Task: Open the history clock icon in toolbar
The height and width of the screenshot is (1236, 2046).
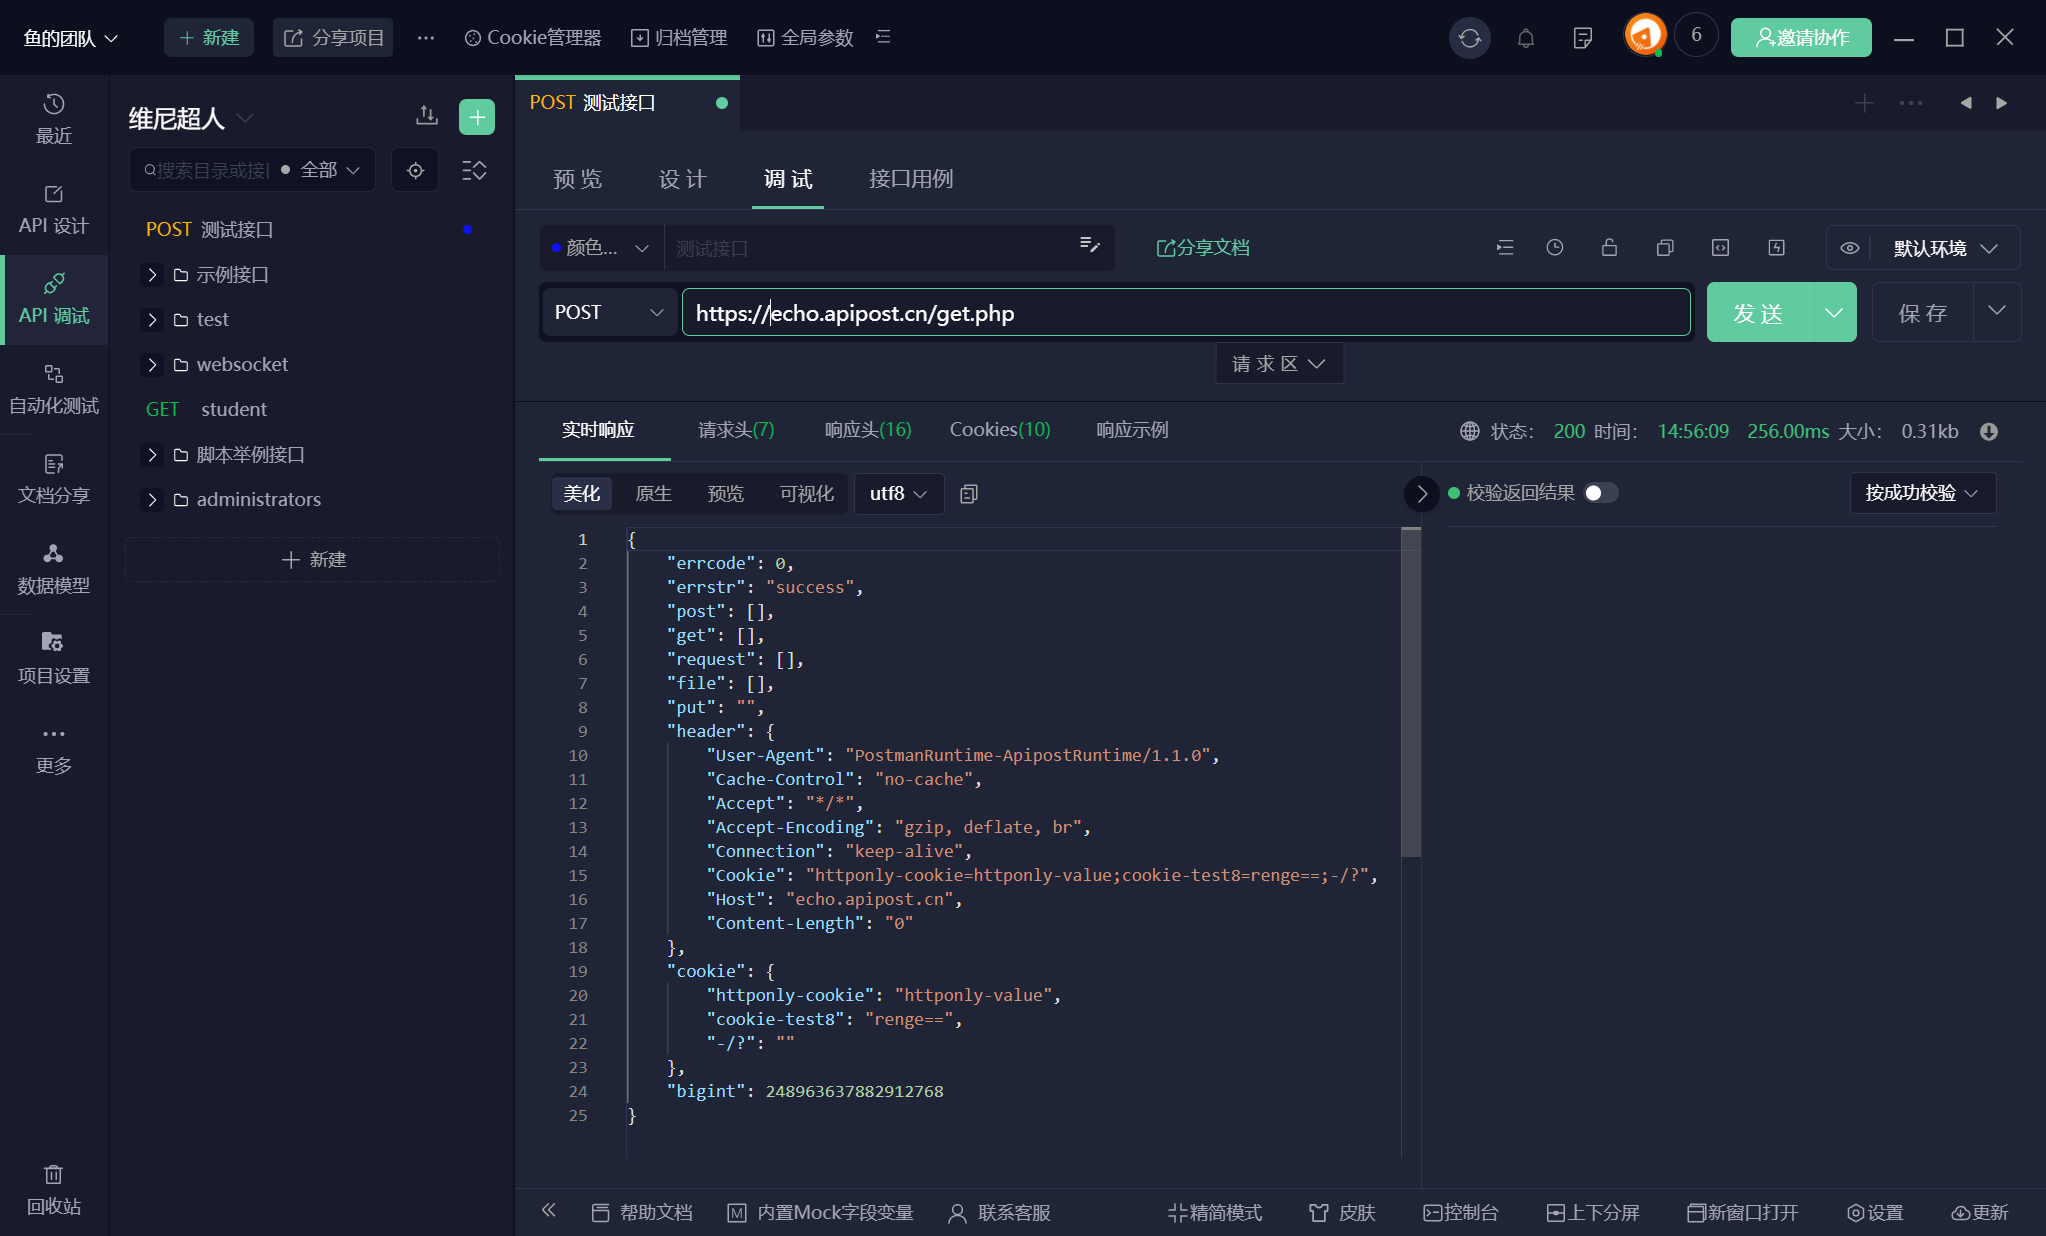Action: (x=1554, y=248)
